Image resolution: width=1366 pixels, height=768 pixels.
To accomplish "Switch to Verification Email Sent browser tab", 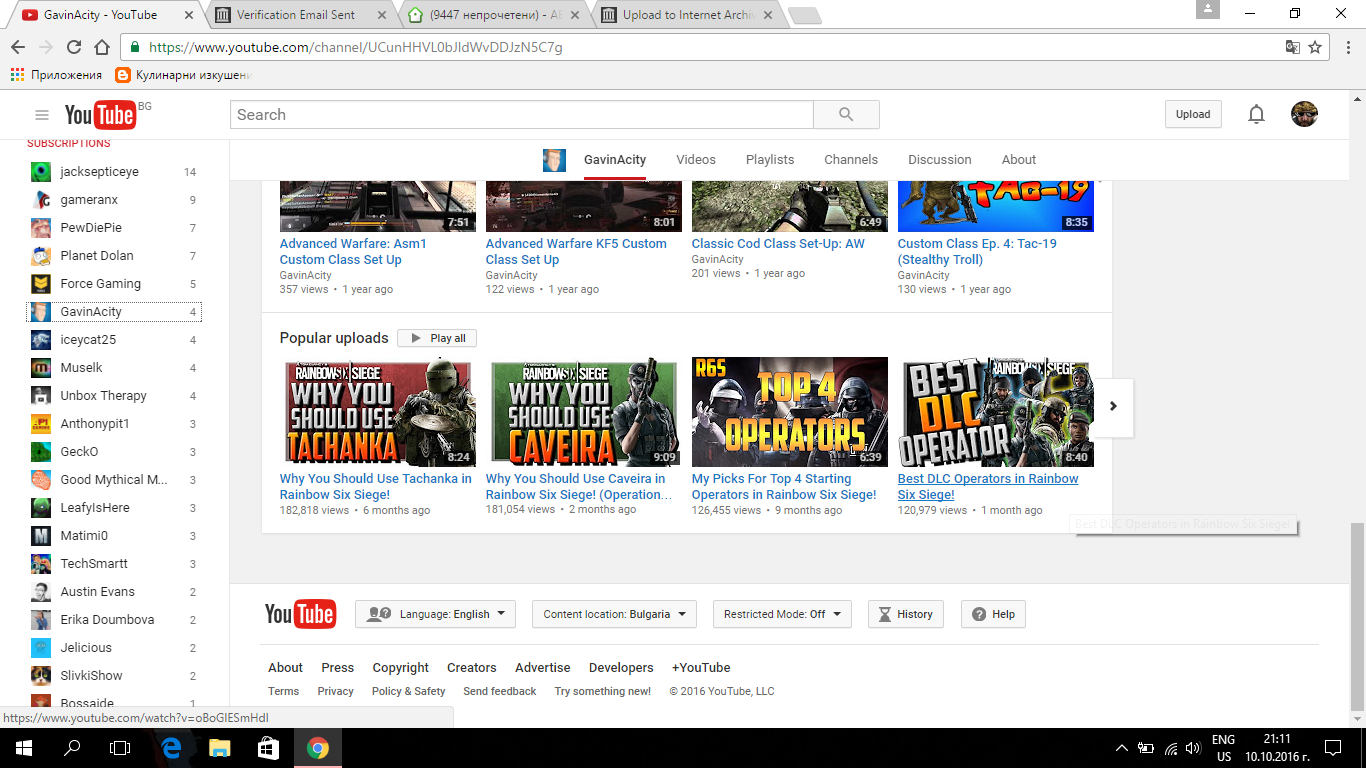I will pos(300,15).
